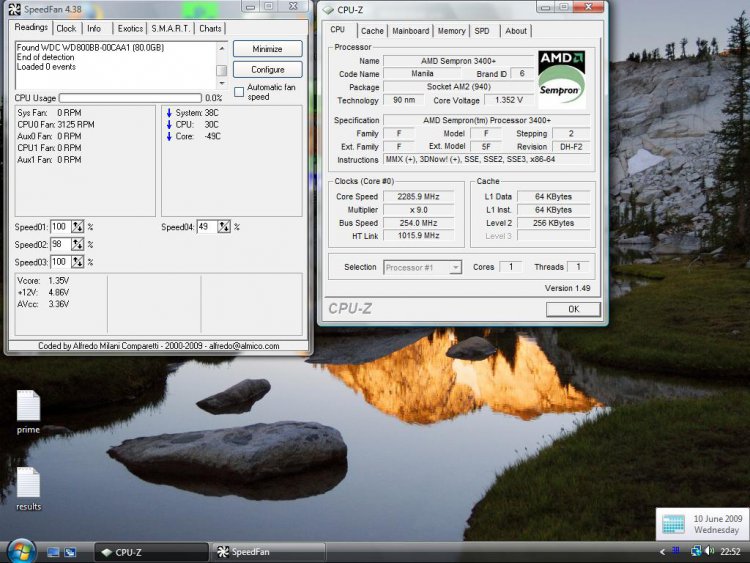Click the Speed02 stepper arrows
750x563 pixels.
(77, 244)
